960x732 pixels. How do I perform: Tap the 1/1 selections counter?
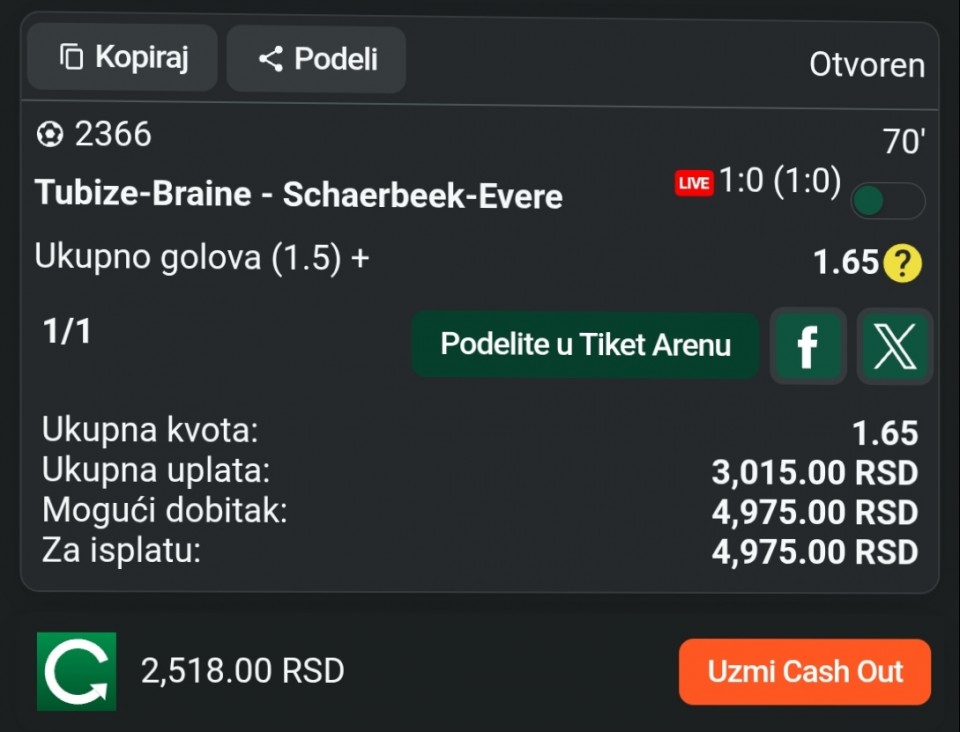pyautogui.click(x=67, y=332)
